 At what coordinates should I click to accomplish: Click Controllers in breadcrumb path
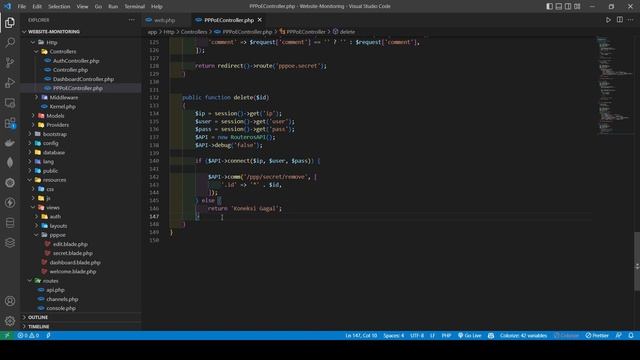pyautogui.click(x=194, y=32)
